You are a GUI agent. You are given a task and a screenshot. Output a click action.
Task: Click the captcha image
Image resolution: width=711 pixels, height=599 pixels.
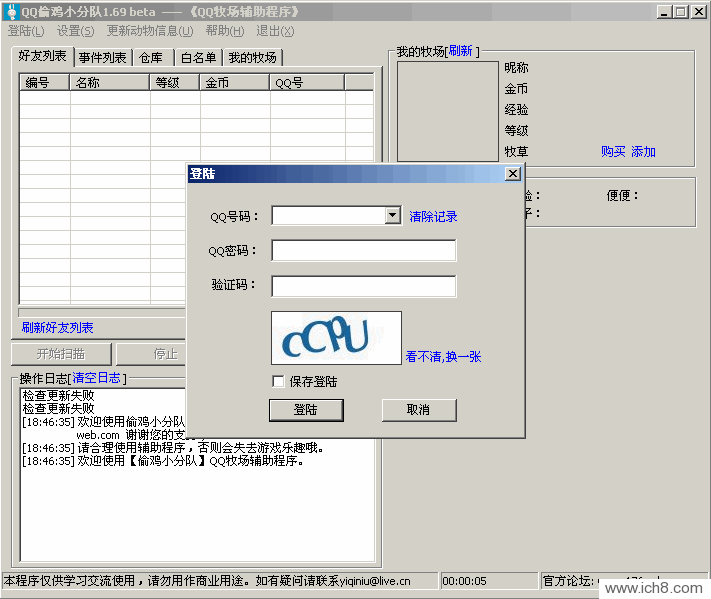click(x=336, y=337)
